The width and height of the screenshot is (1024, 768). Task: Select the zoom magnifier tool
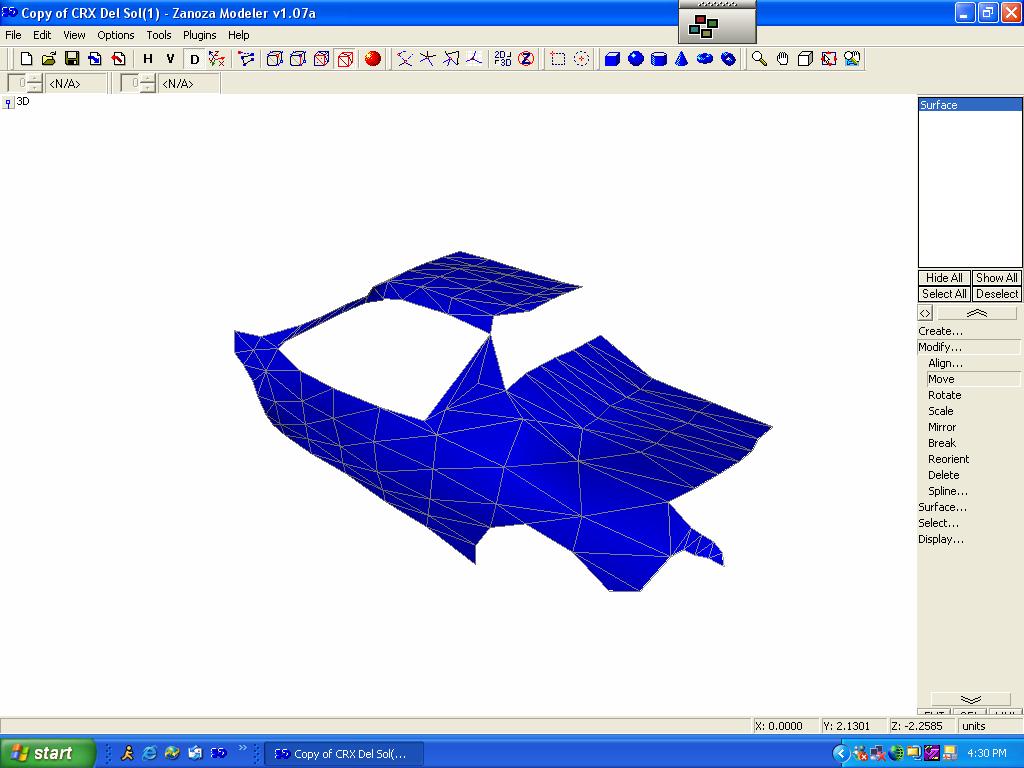[x=759, y=59]
